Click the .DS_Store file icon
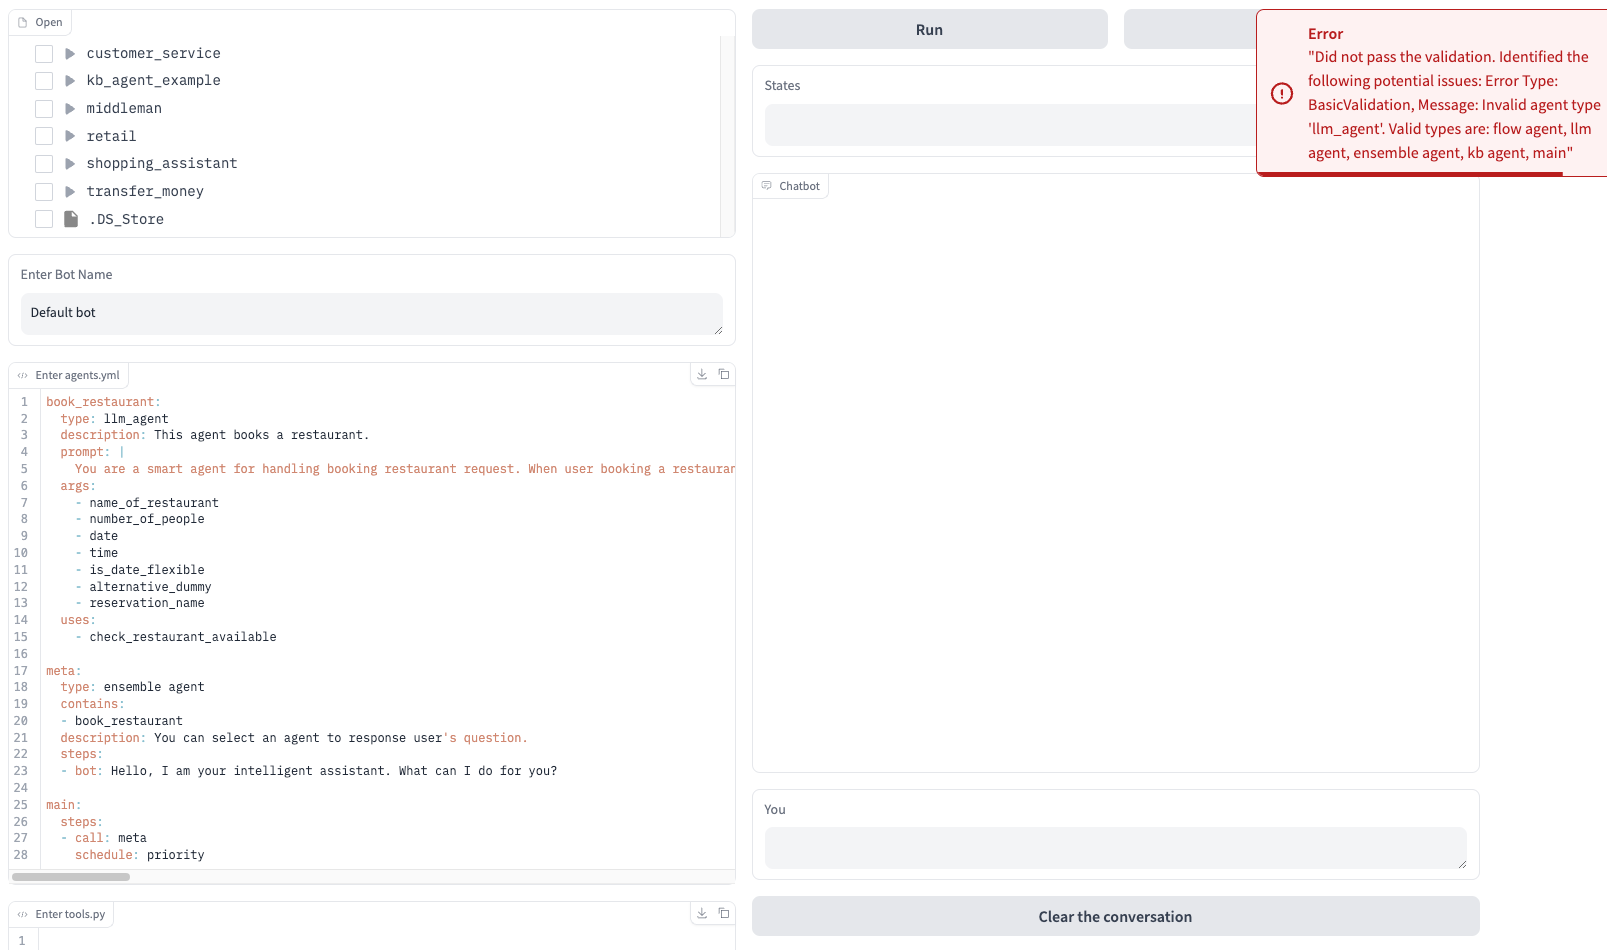The width and height of the screenshot is (1607, 950). tap(71, 219)
